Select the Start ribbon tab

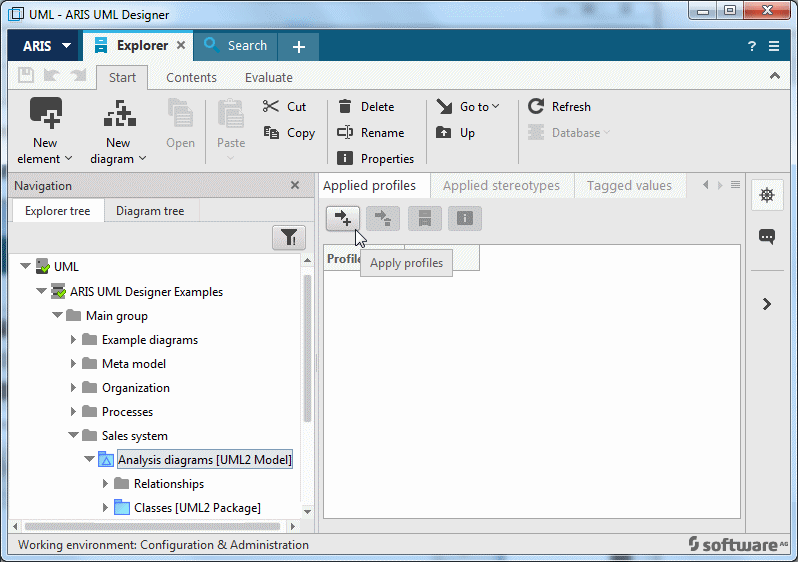click(122, 77)
